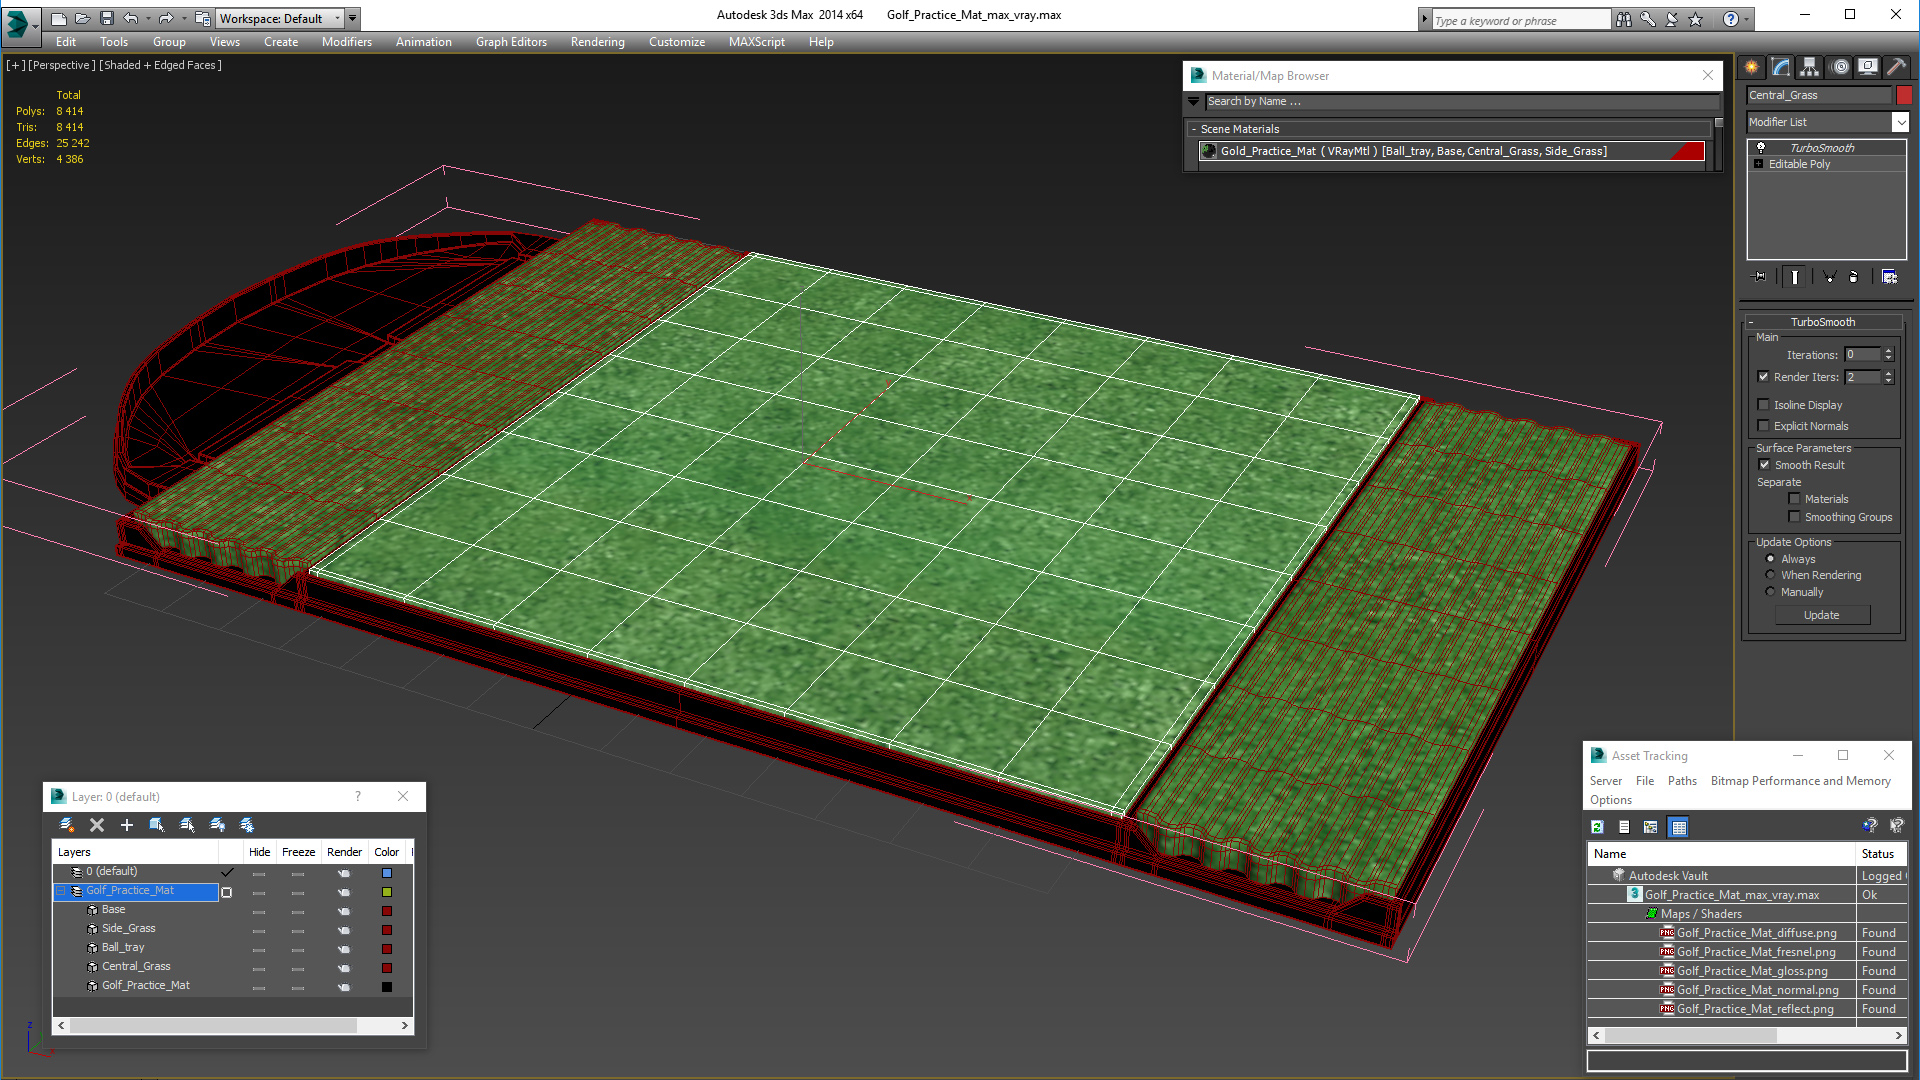1920x1080 pixels.
Task: Open Graph Editors menu
Action: click(511, 42)
